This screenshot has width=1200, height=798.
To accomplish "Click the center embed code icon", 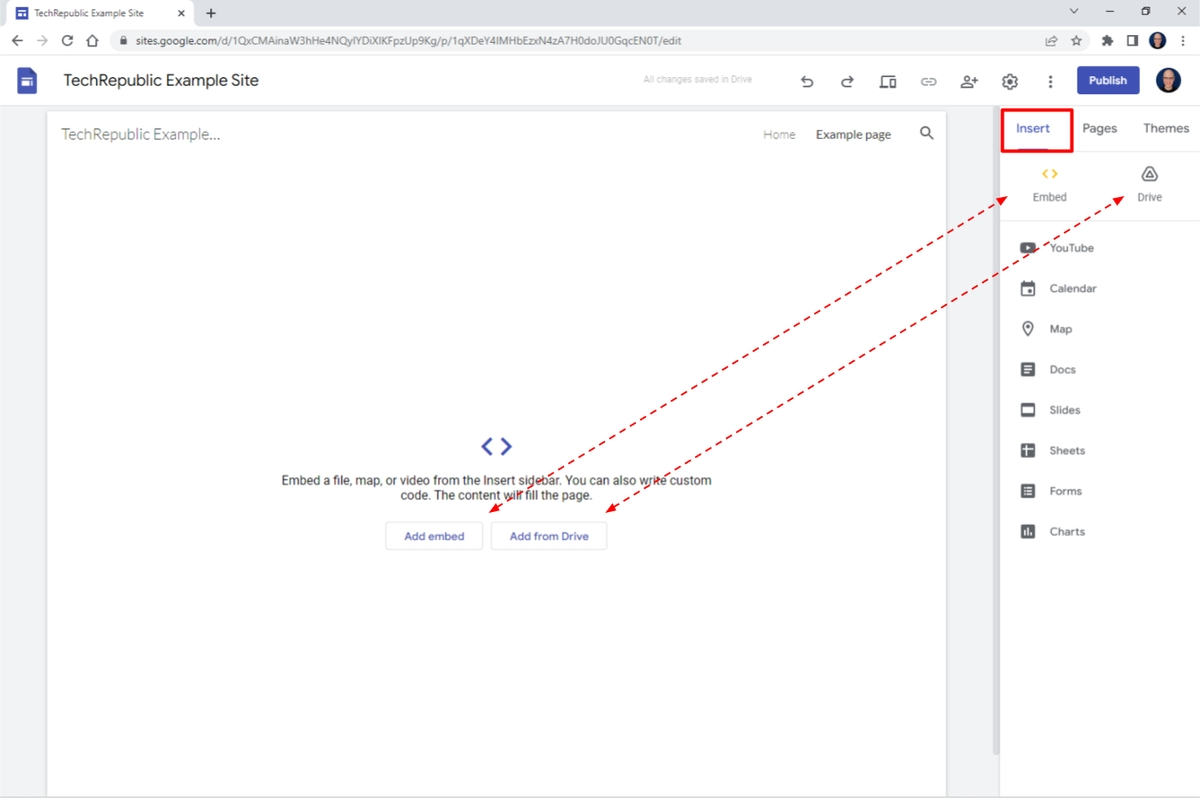I will (496, 446).
